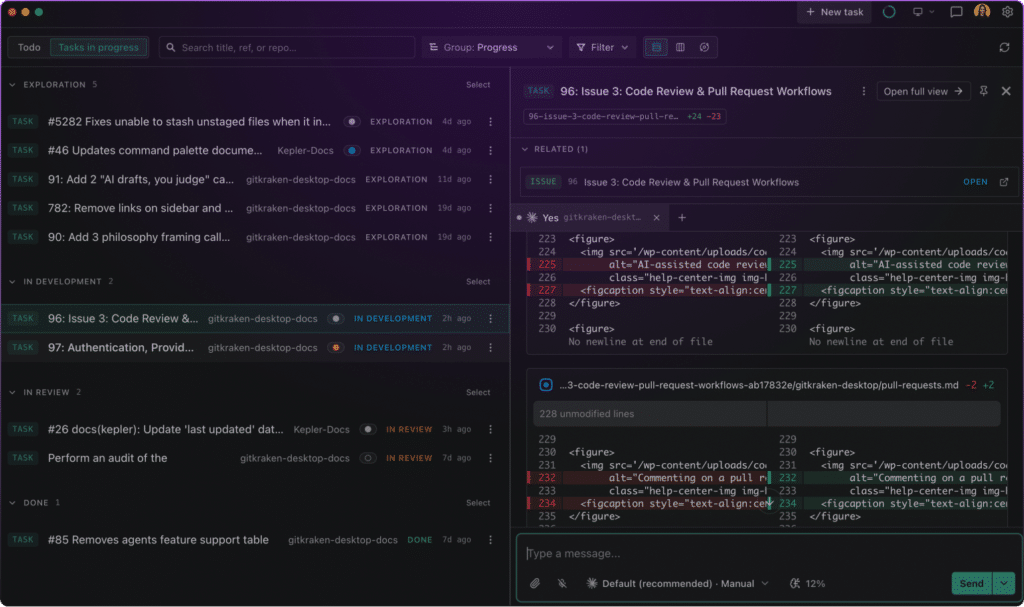Collapse the Related (1) section
Viewport: 1024px width, 607px height.
pyautogui.click(x=524, y=149)
